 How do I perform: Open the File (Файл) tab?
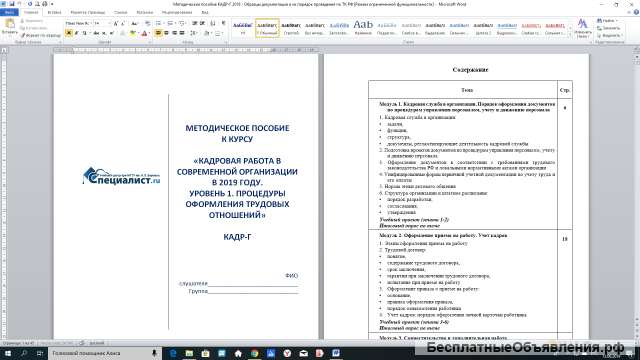[9, 12]
